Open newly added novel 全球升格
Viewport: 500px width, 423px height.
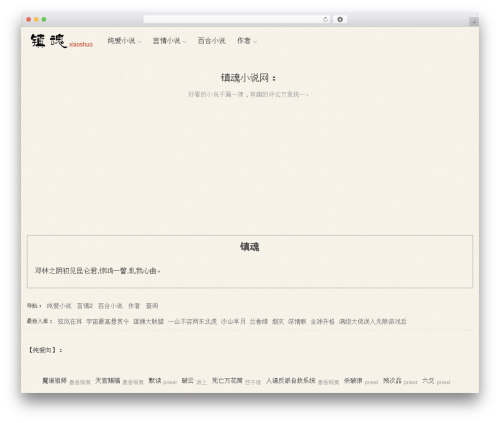point(322,322)
